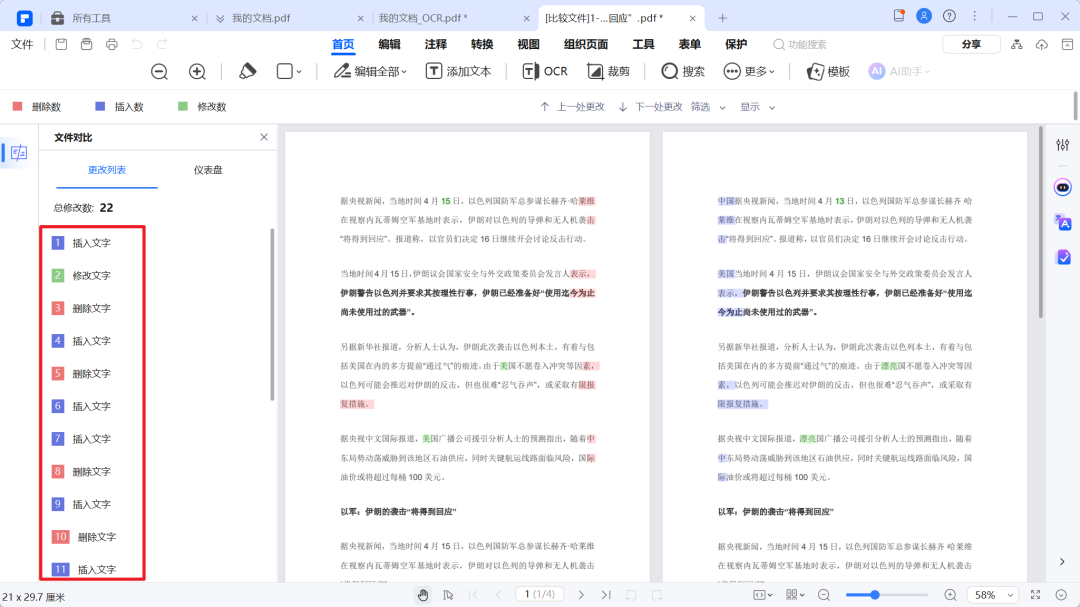
Task: Click the cloud upload icon
Action: (1041, 44)
